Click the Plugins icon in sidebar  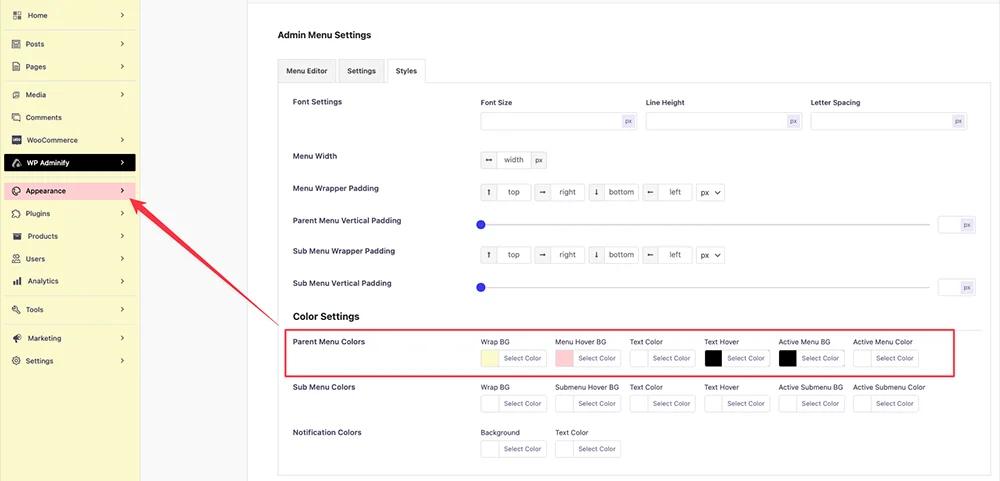click(x=17, y=214)
